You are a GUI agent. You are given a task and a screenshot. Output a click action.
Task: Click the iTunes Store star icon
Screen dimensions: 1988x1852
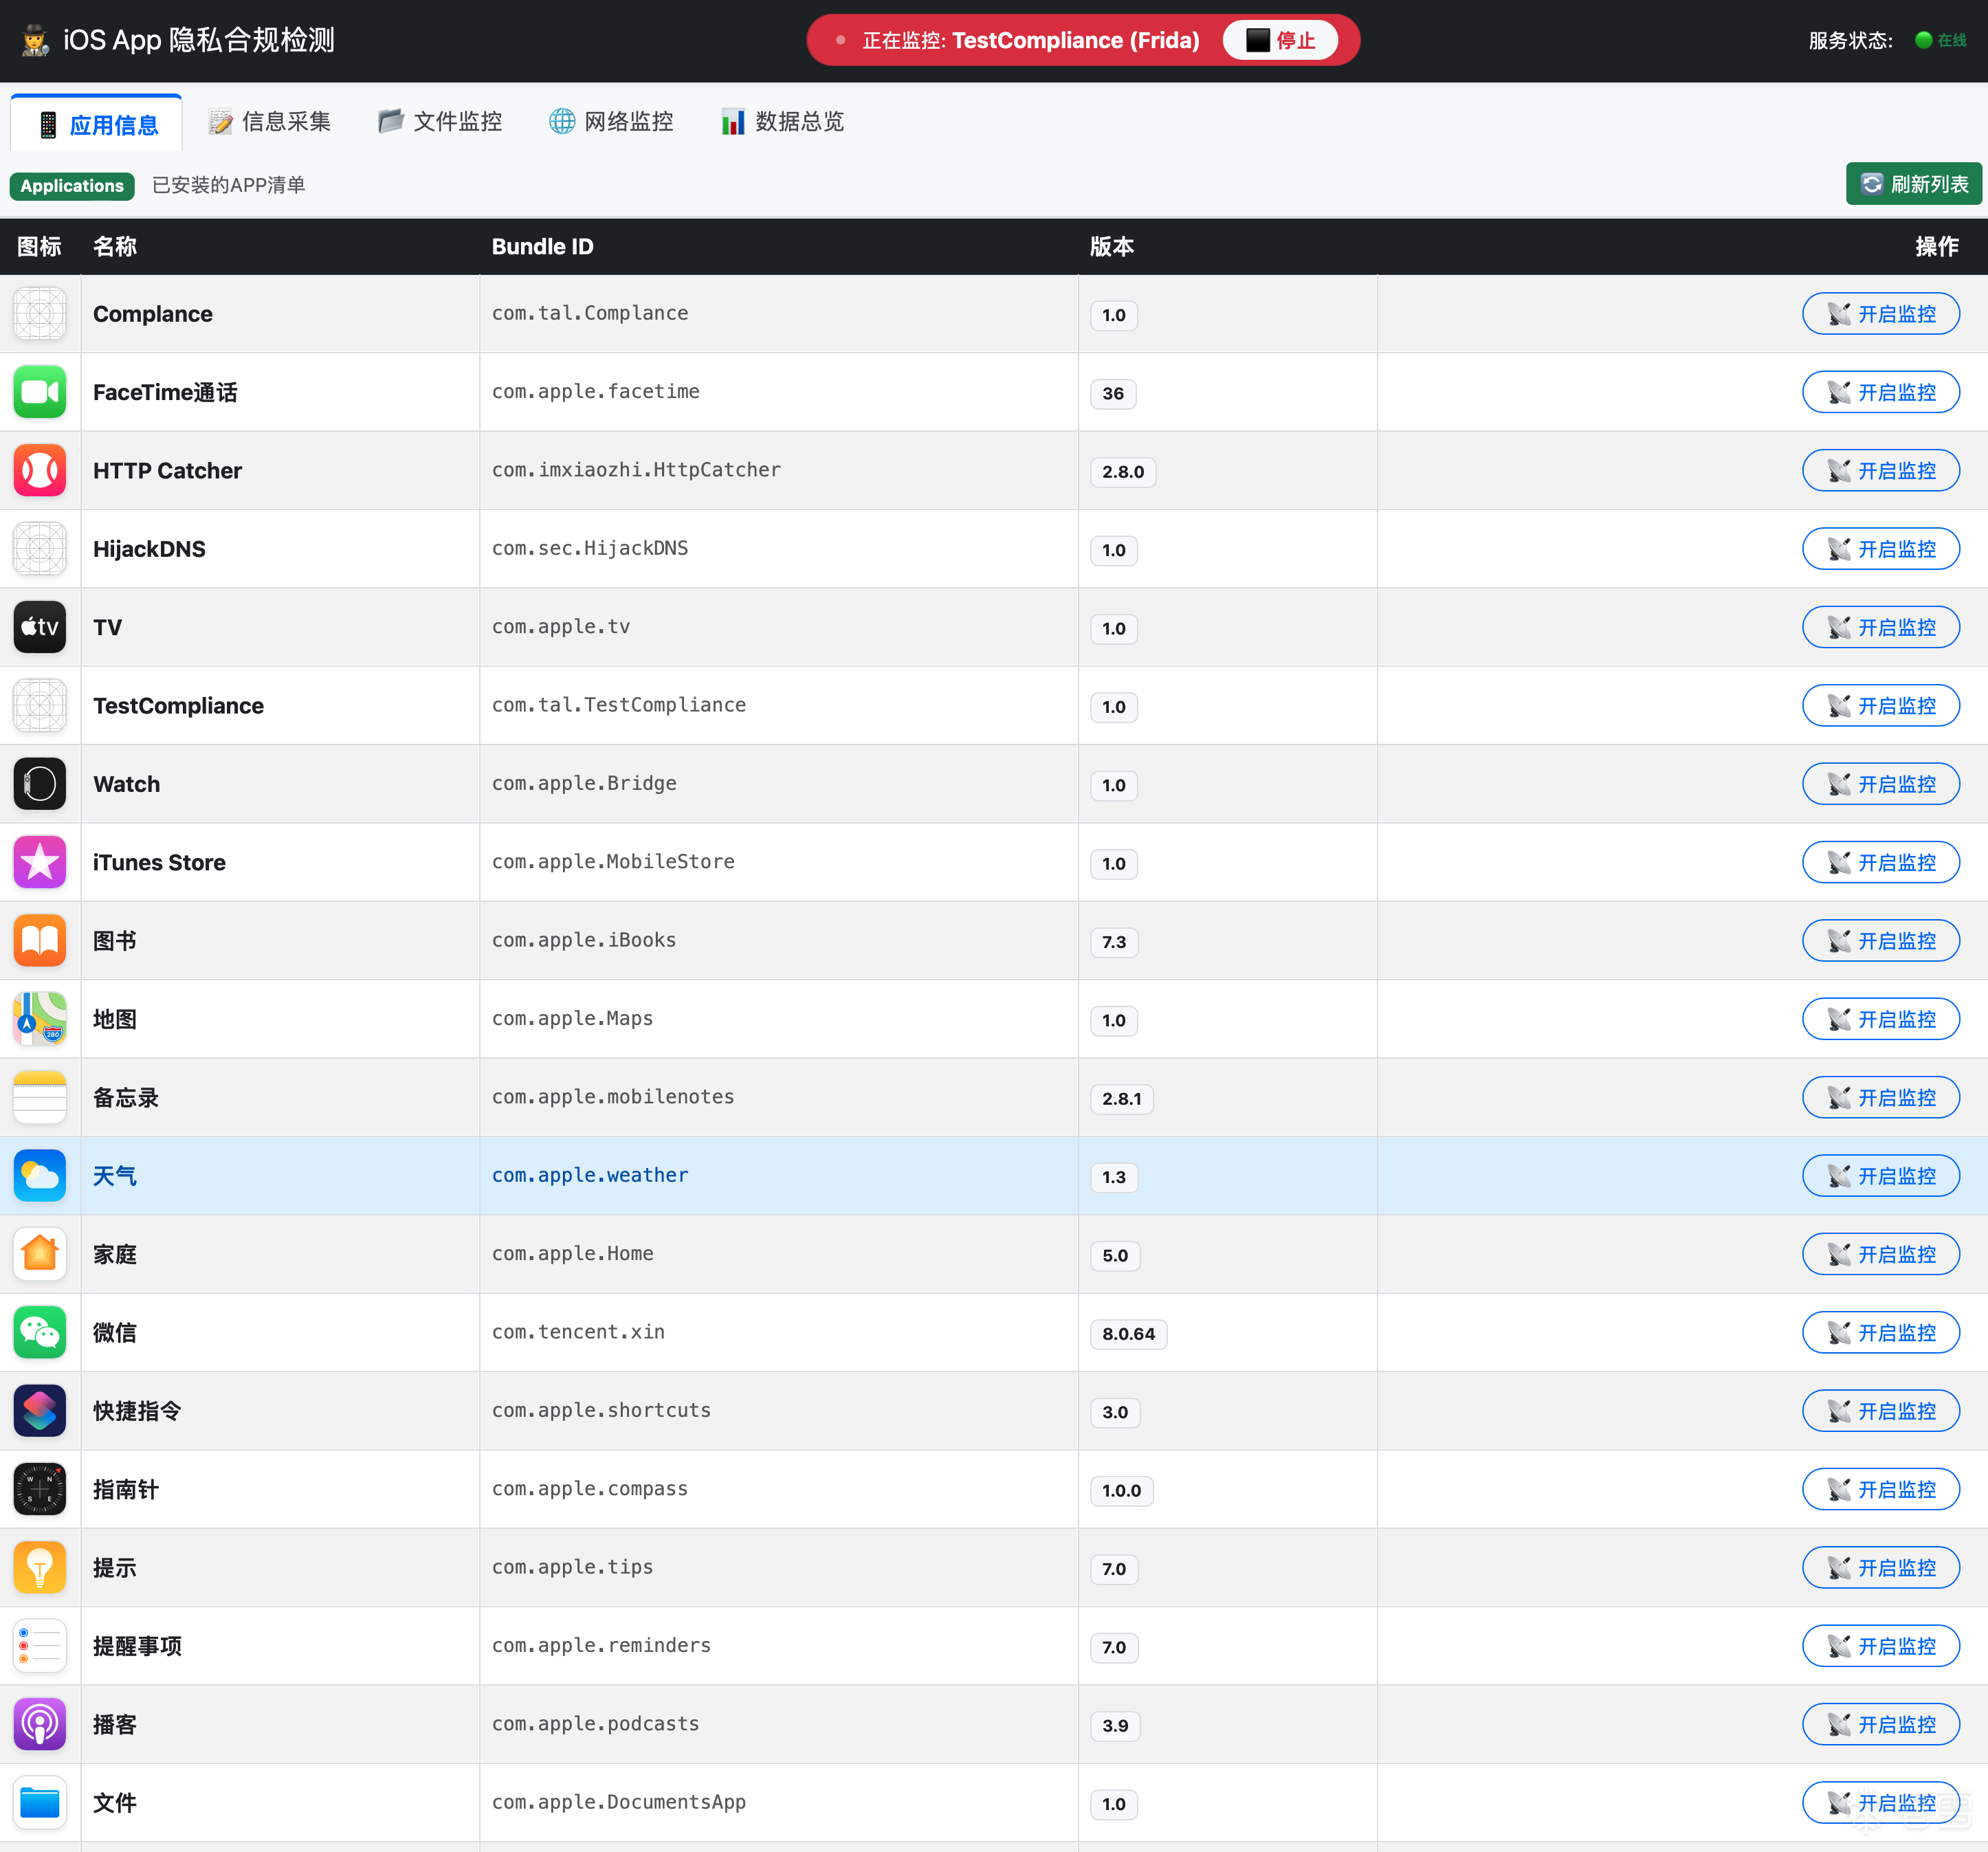click(39, 862)
